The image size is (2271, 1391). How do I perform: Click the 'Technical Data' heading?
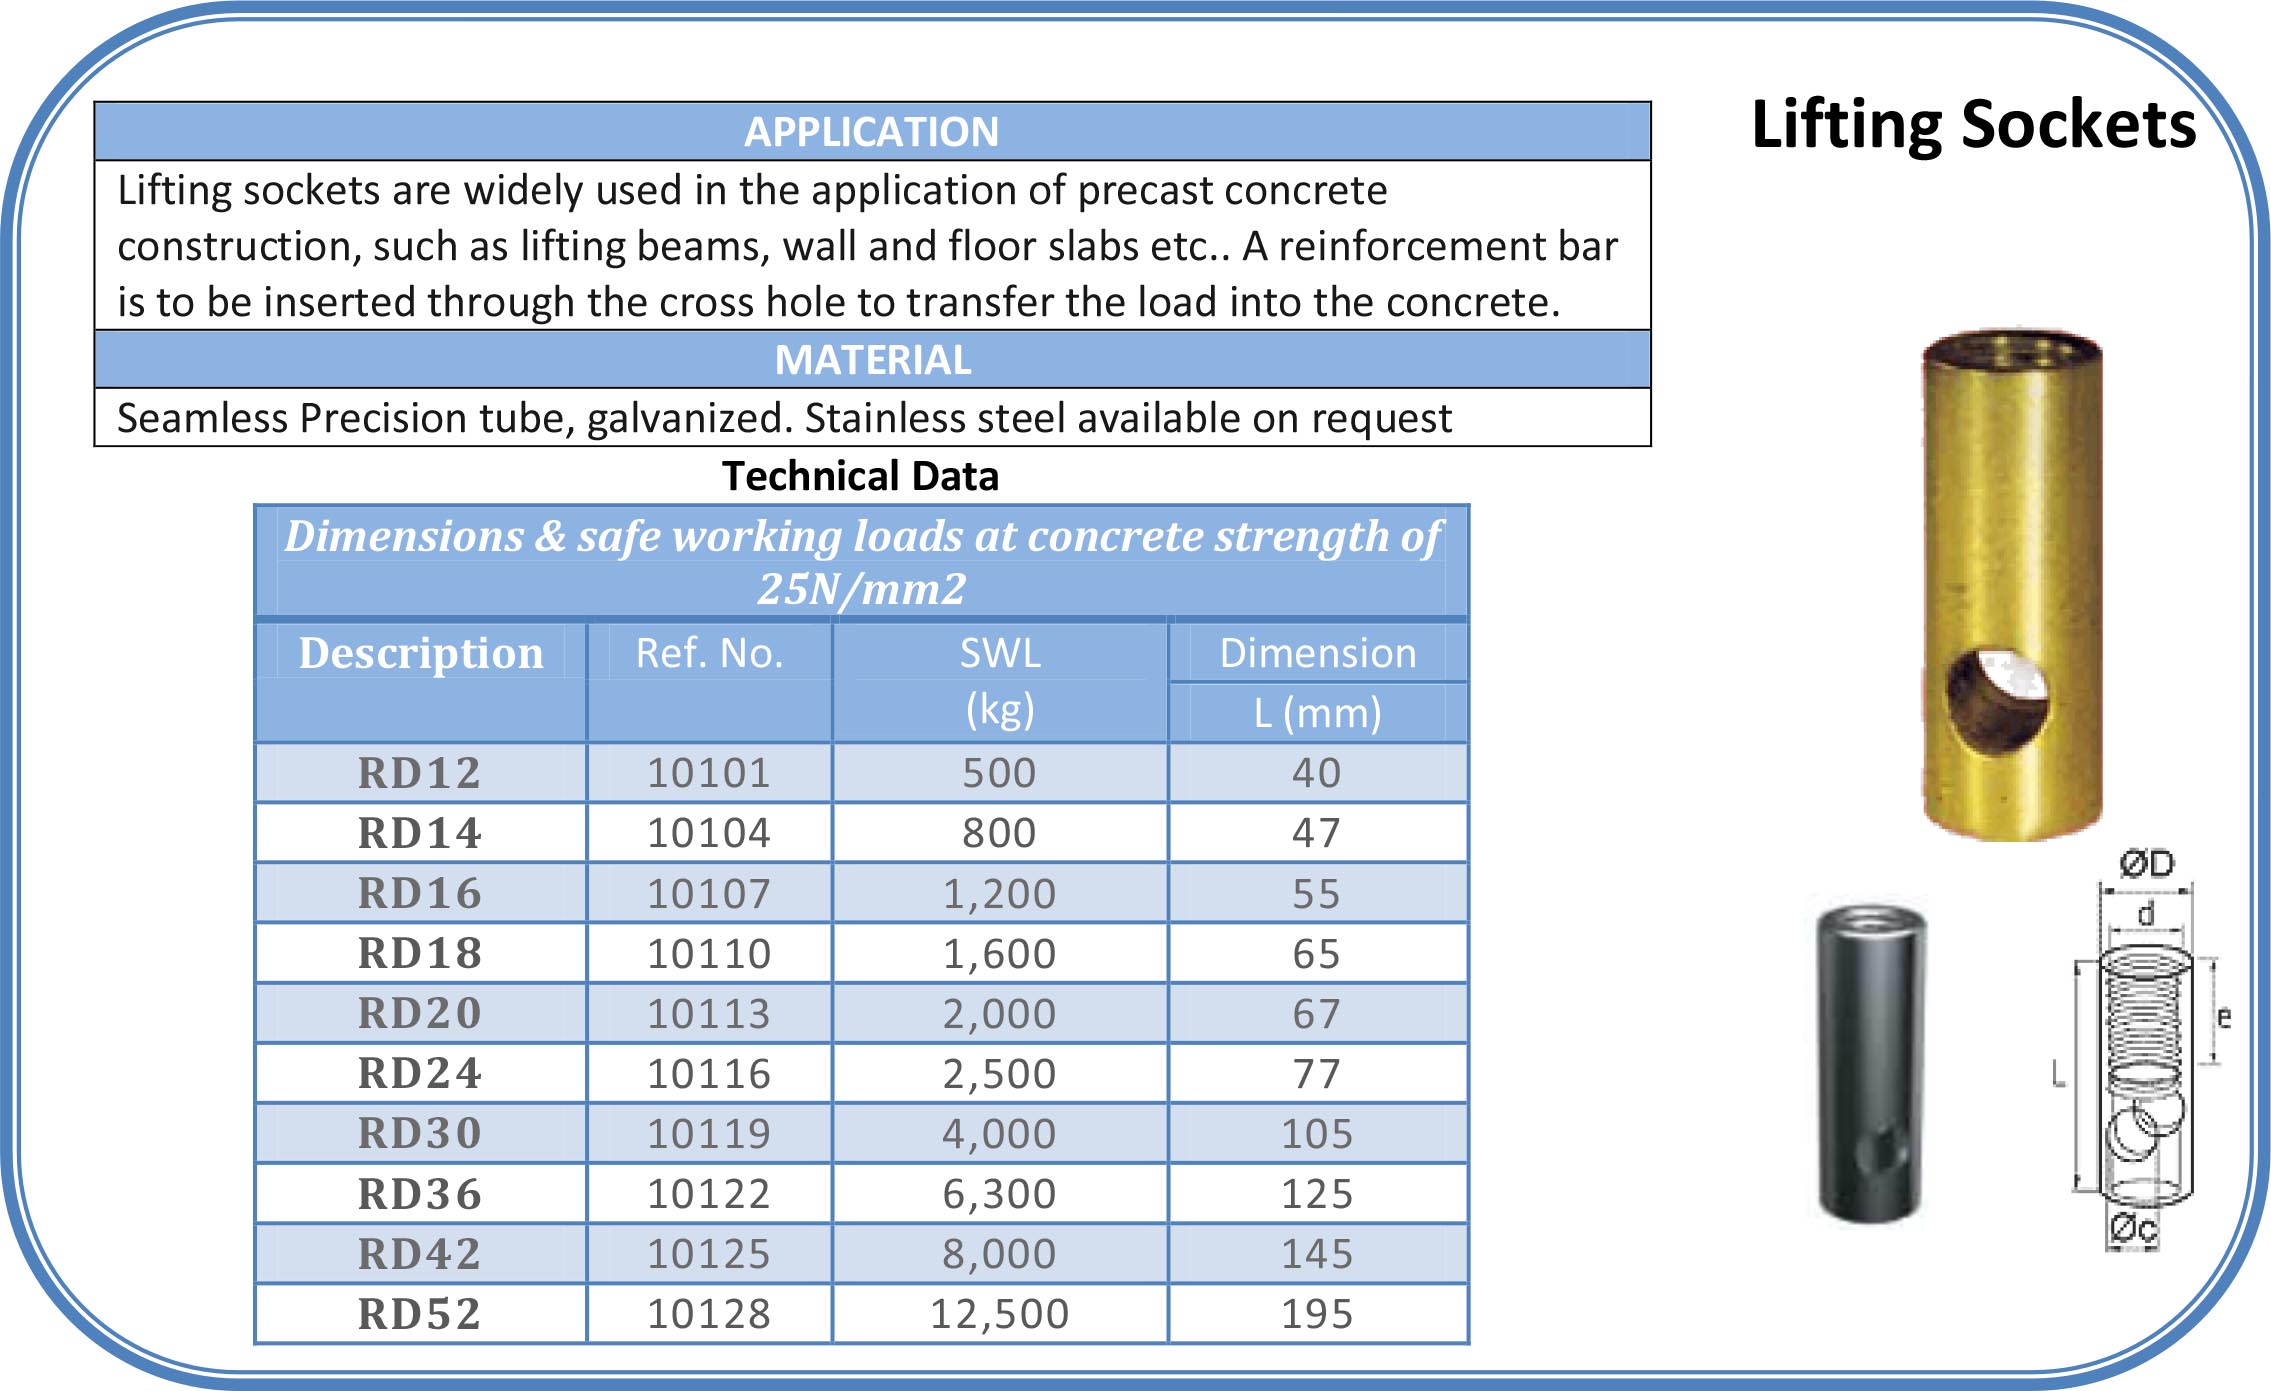pyautogui.click(x=860, y=476)
